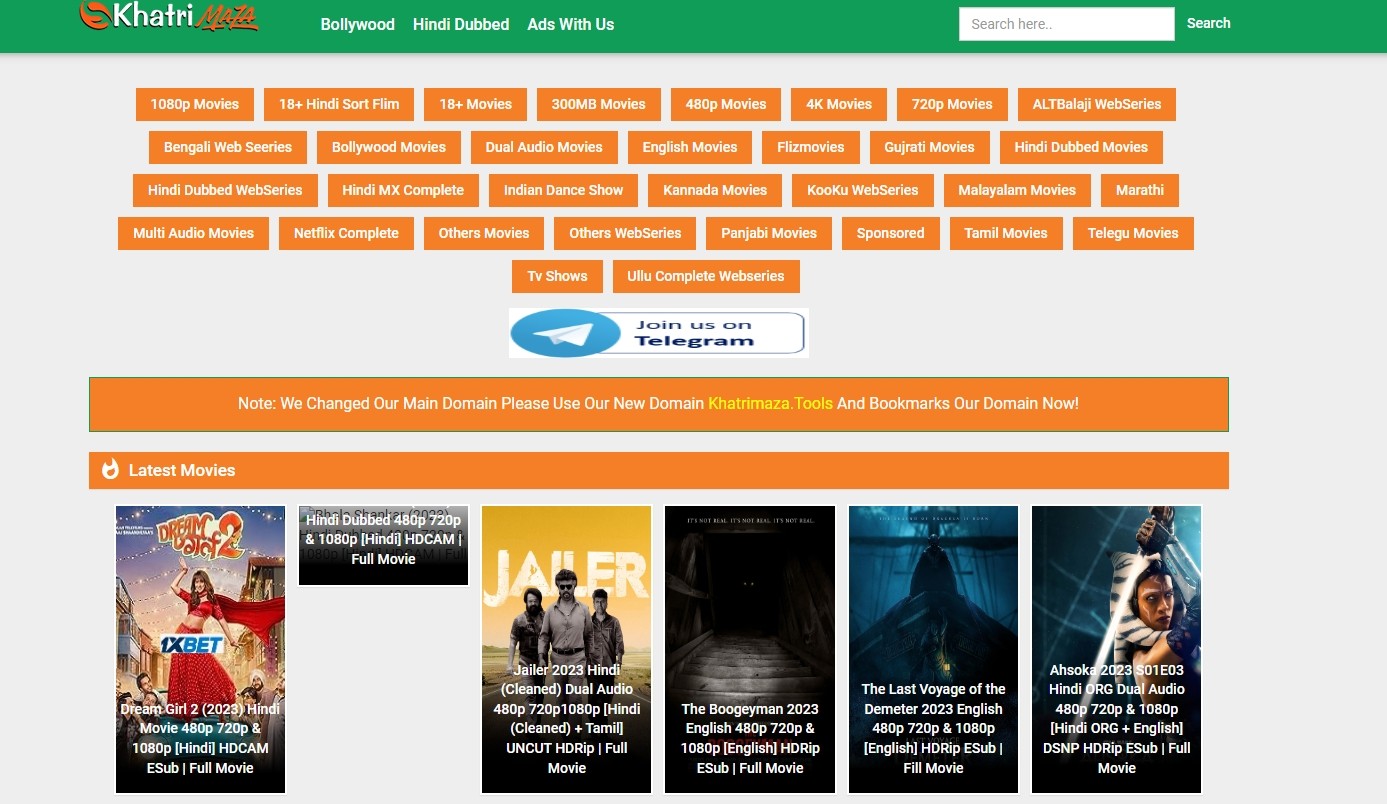Screen dimensions: 1387x804
Task: Go to Others WebSeries category
Action: click(625, 233)
